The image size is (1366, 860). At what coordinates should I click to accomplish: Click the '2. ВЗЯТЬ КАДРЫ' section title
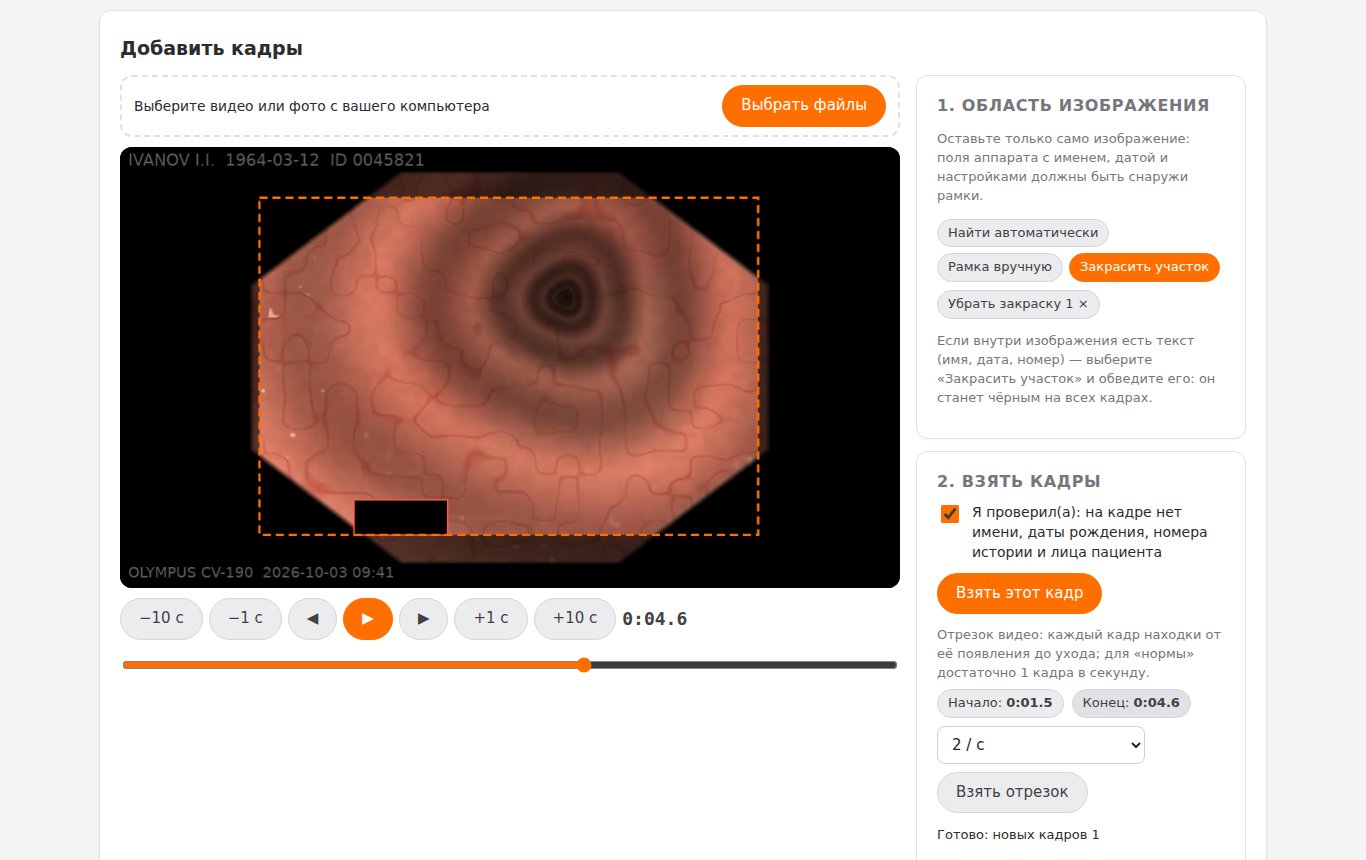click(1019, 481)
